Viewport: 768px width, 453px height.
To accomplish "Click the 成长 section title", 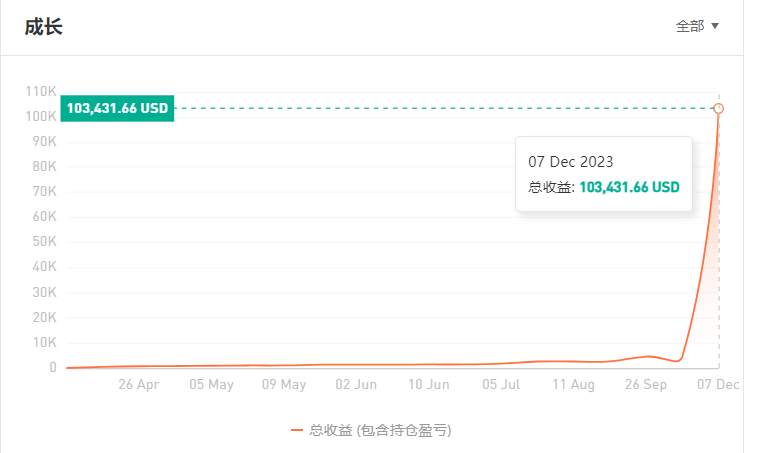I will coord(44,26).
